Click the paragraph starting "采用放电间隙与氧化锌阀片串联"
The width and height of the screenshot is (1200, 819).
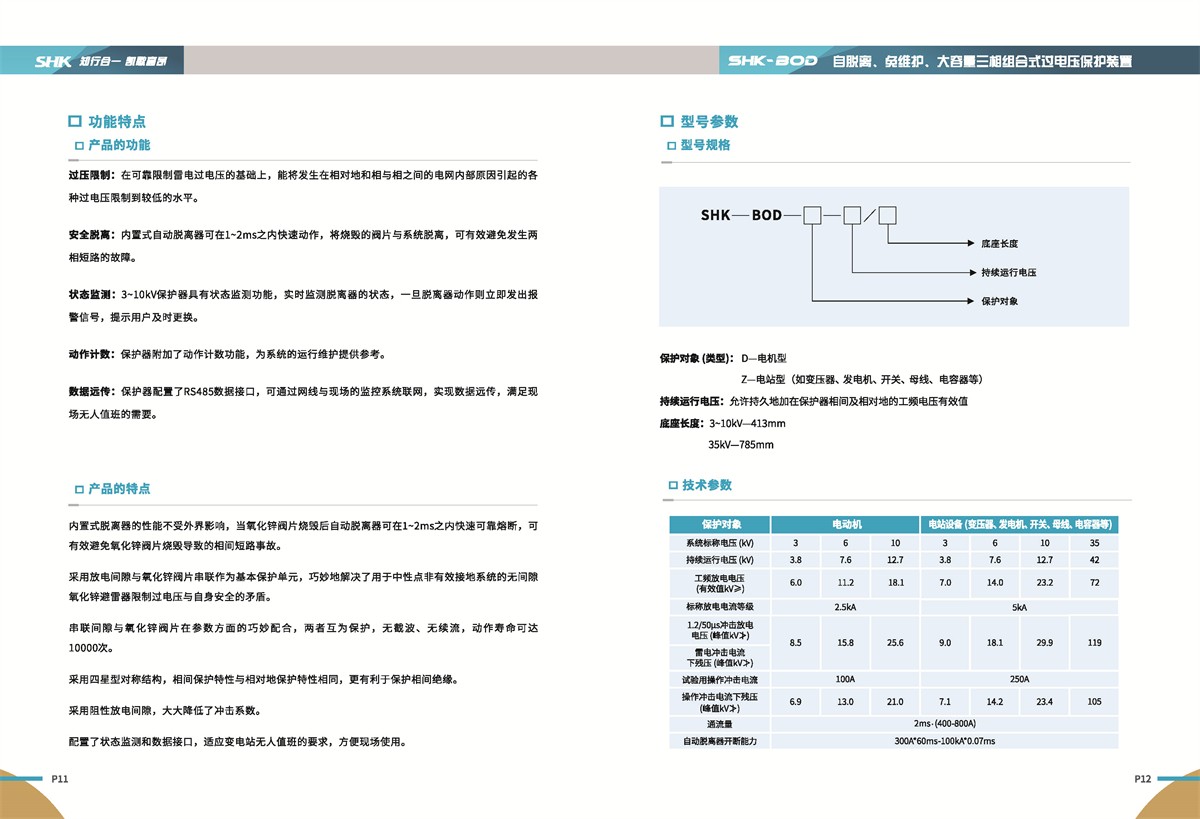(303, 587)
